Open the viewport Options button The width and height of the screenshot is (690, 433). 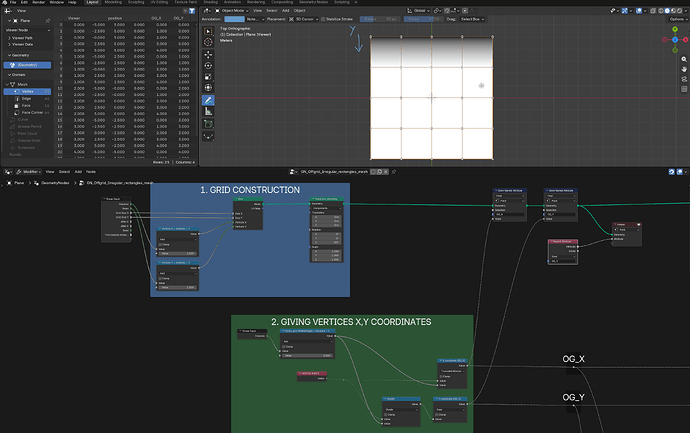click(x=677, y=19)
